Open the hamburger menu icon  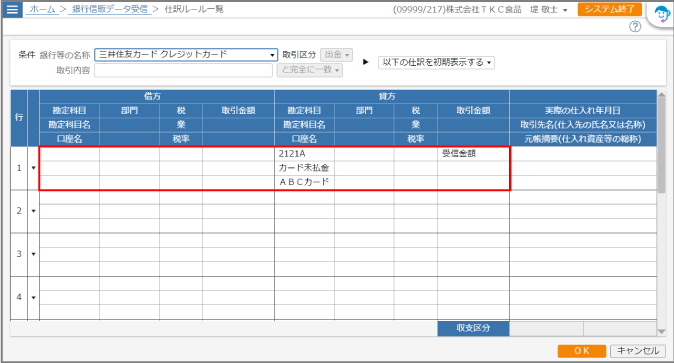tap(12, 9)
